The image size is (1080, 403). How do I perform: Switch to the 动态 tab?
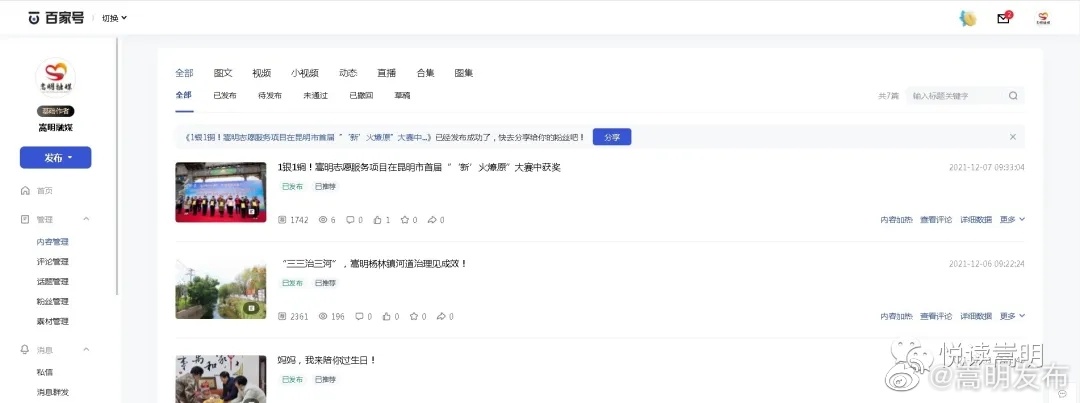click(x=348, y=73)
